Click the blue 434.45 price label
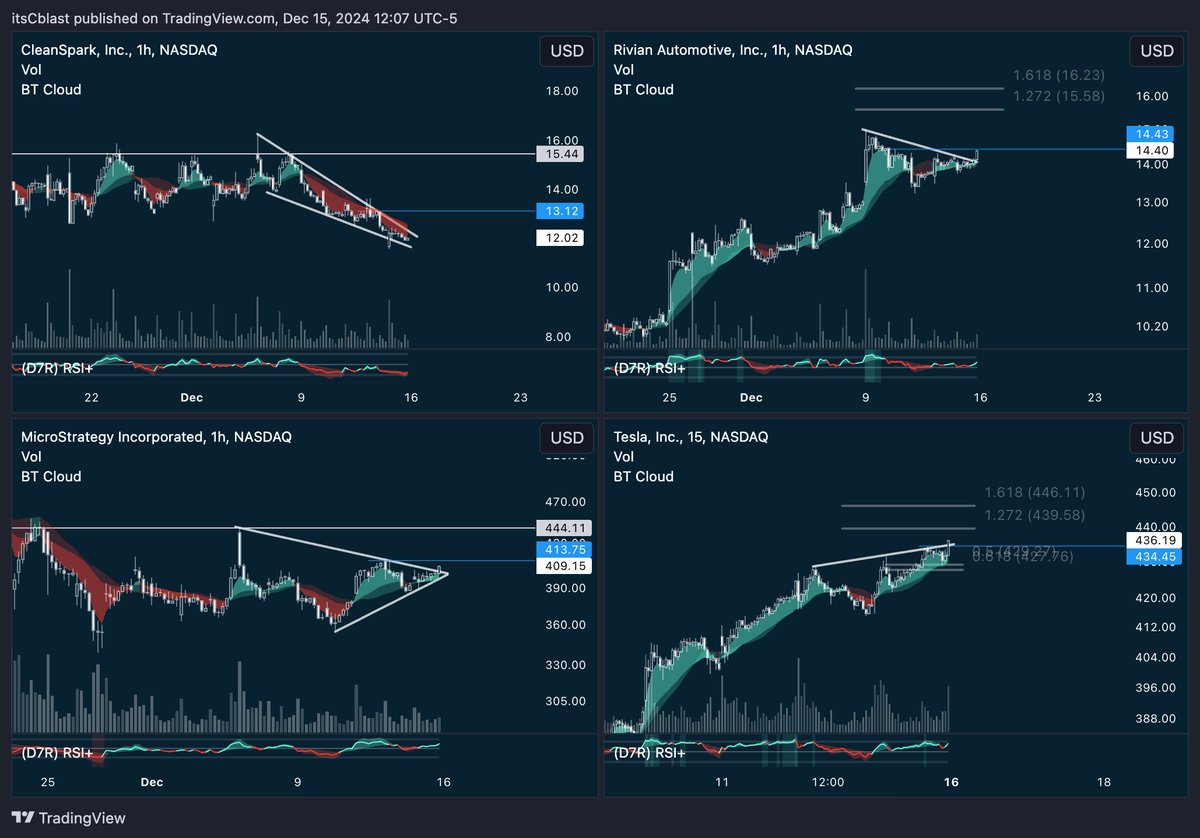The width and height of the screenshot is (1200, 838). pos(1154,556)
